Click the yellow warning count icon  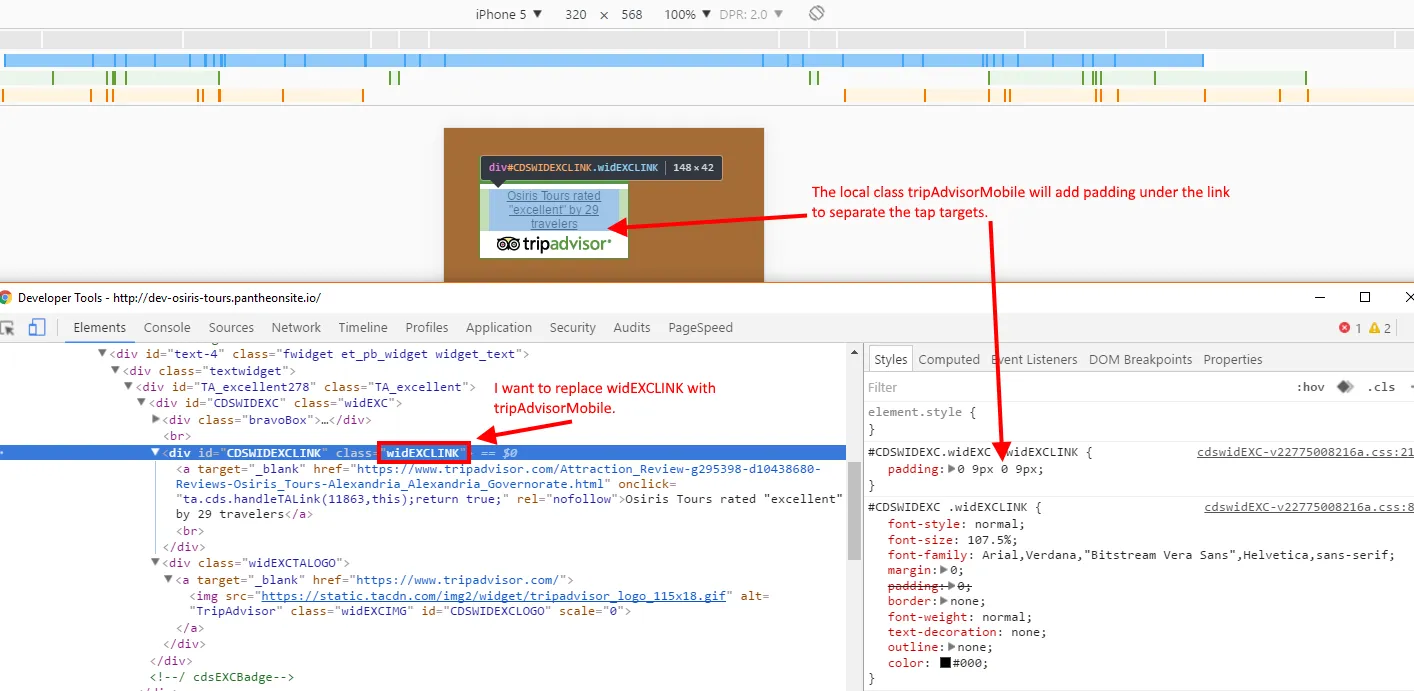click(1374, 328)
